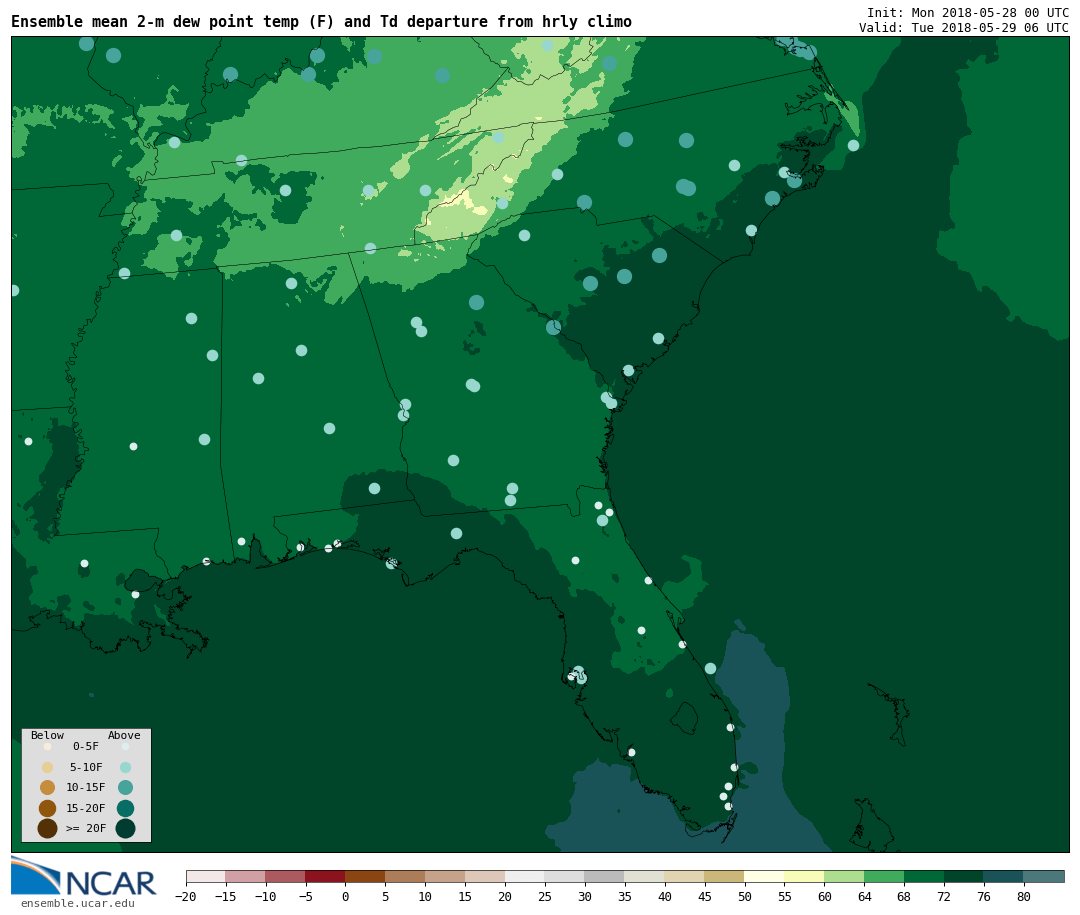Select the 15-20F Below legend circle
Screen dimensions: 1080x915
[x=47, y=808]
